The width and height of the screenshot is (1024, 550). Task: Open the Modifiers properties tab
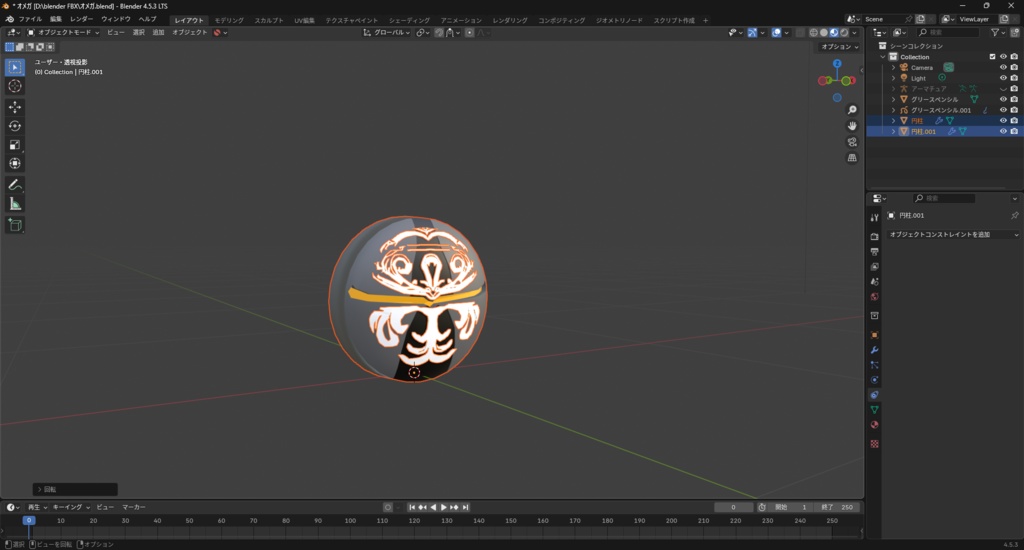tap(874, 350)
